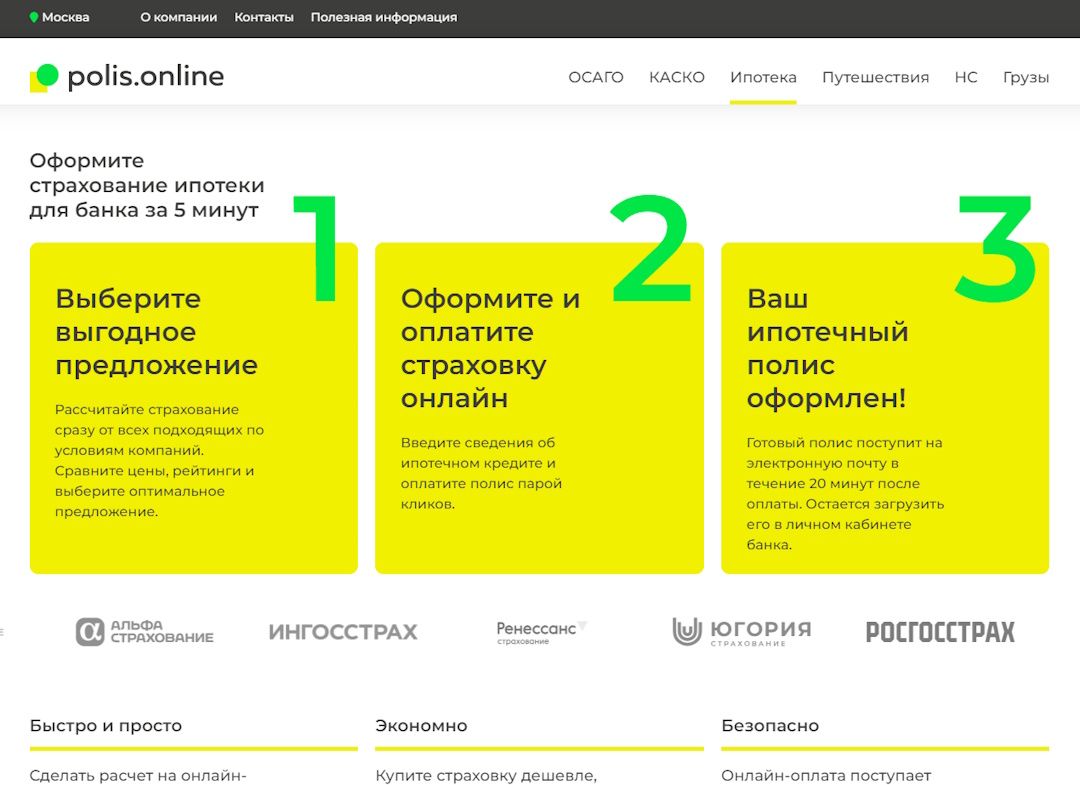Navigate to the НС tab
The width and height of the screenshot is (1080, 785).
pyautogui.click(x=966, y=77)
